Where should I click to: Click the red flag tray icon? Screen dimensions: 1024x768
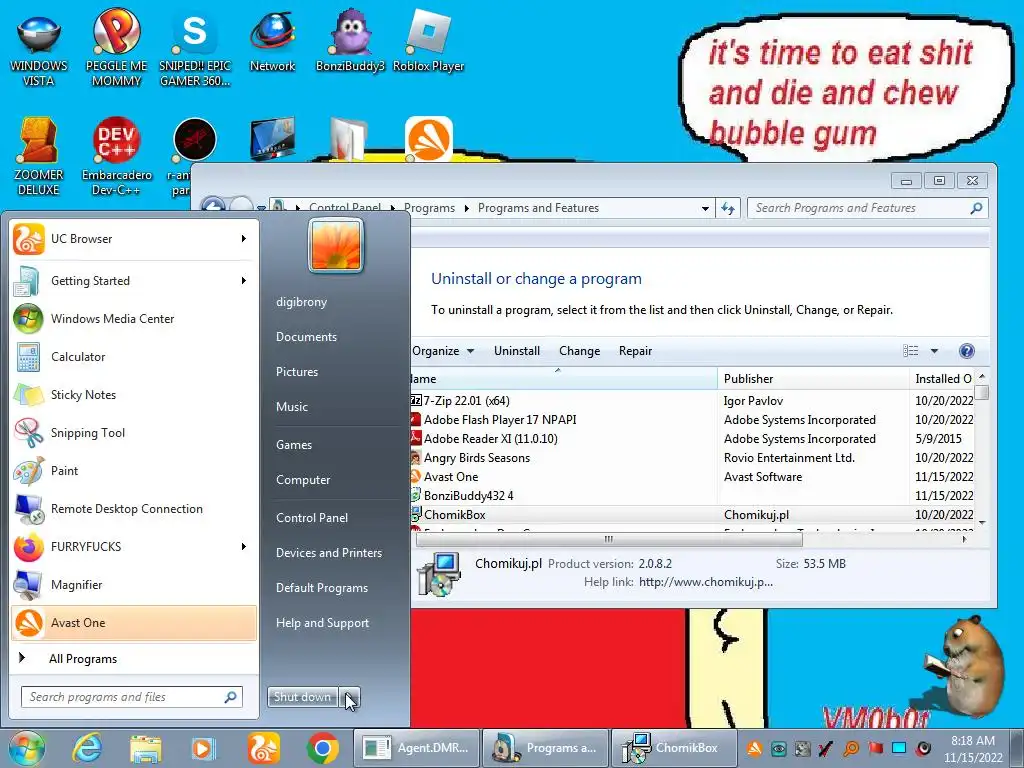pyautogui.click(x=876, y=748)
